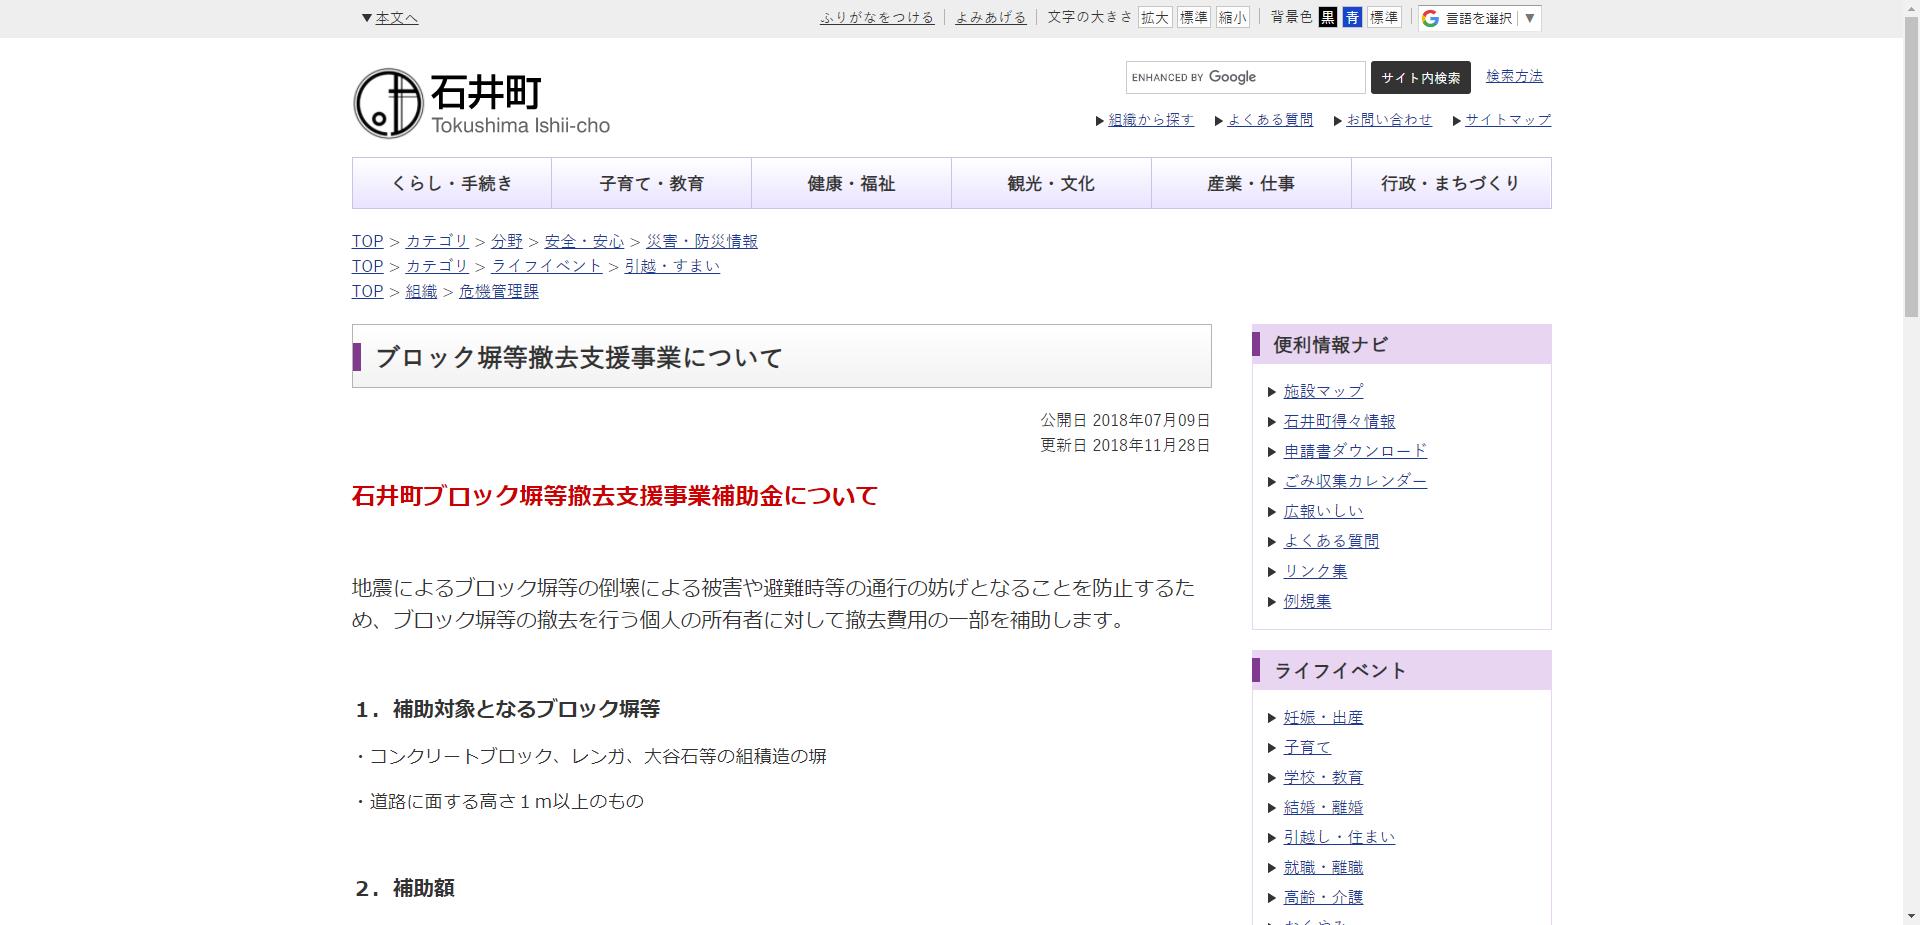Click the サイト内検索 search button
The image size is (1920, 925).
click(1421, 77)
